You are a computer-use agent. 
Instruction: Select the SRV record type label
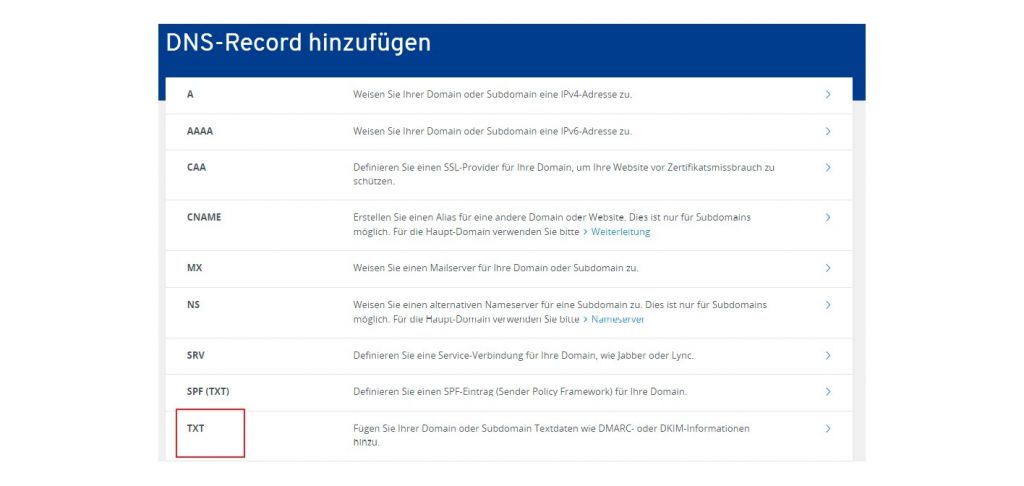click(196, 356)
